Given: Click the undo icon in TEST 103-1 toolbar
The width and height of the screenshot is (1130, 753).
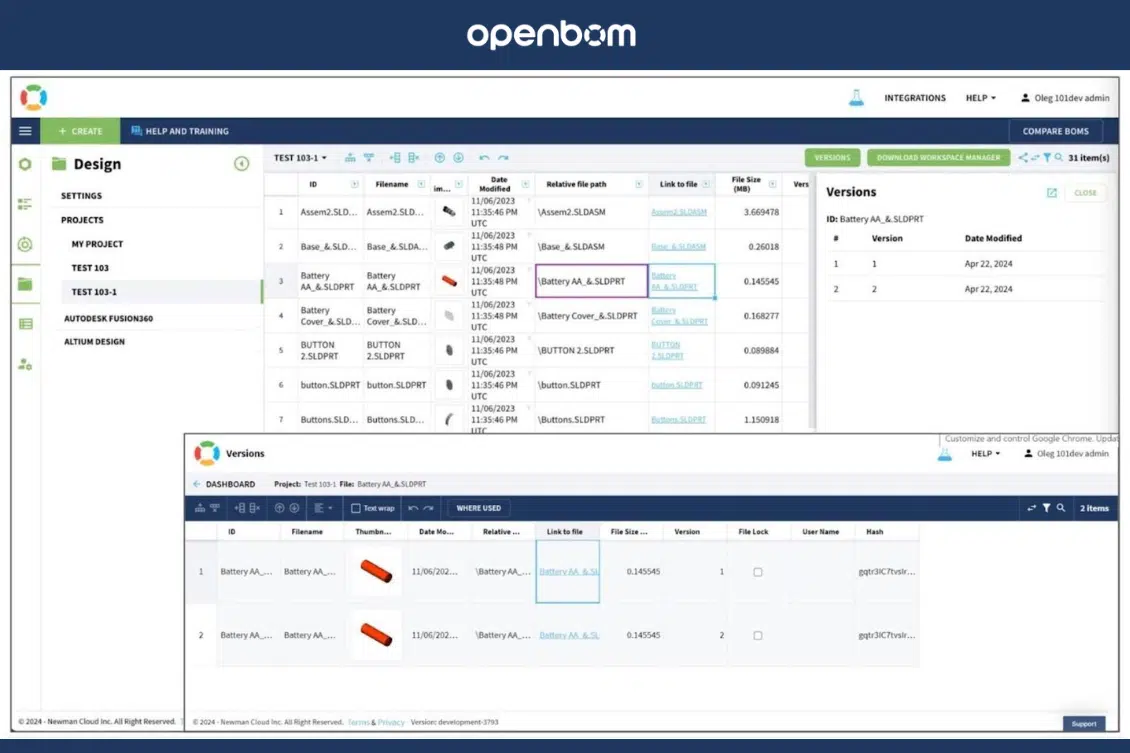Looking at the screenshot, I should pos(484,158).
